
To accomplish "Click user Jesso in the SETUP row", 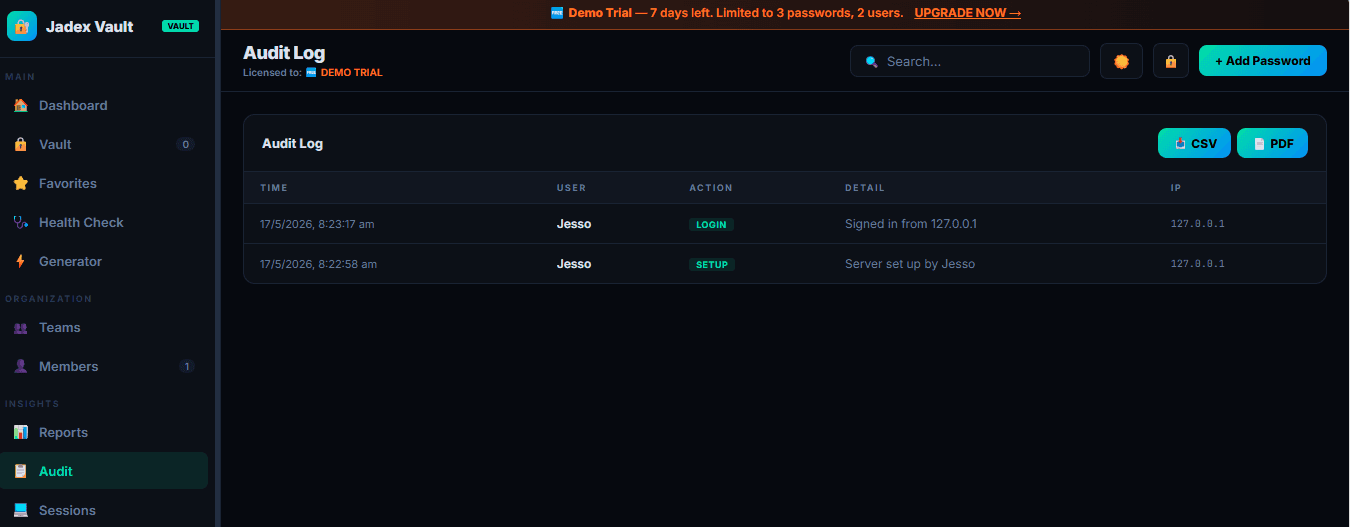I will (574, 264).
